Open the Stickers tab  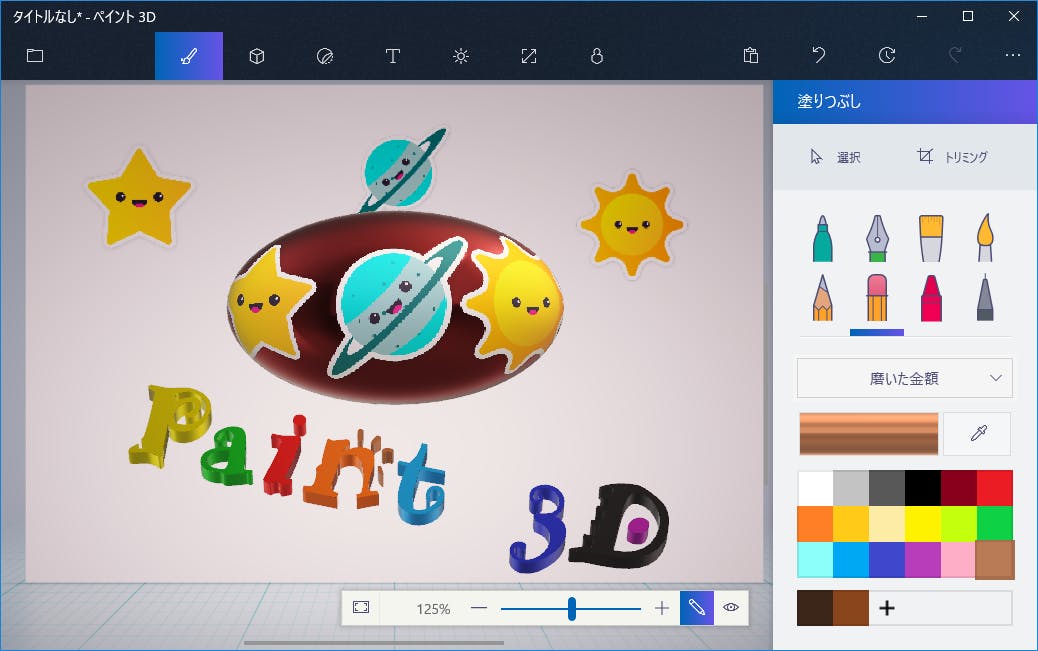tap(325, 56)
